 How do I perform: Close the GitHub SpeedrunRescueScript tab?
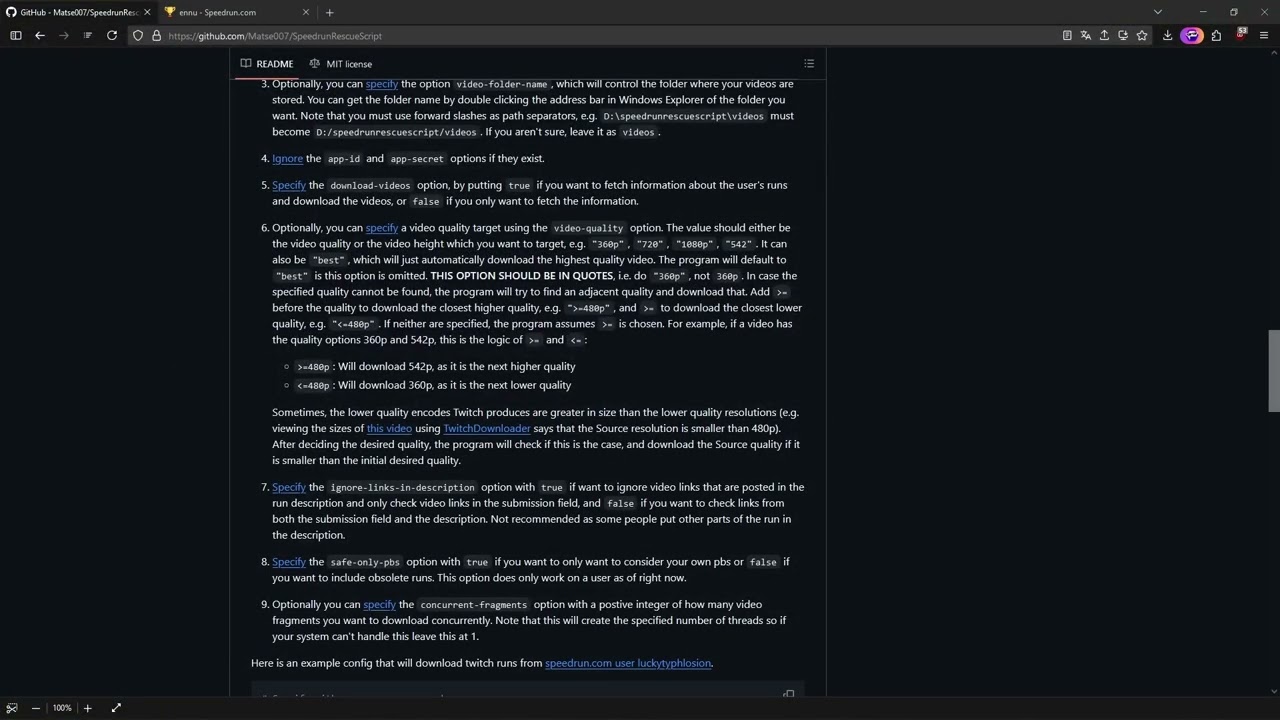point(147,12)
